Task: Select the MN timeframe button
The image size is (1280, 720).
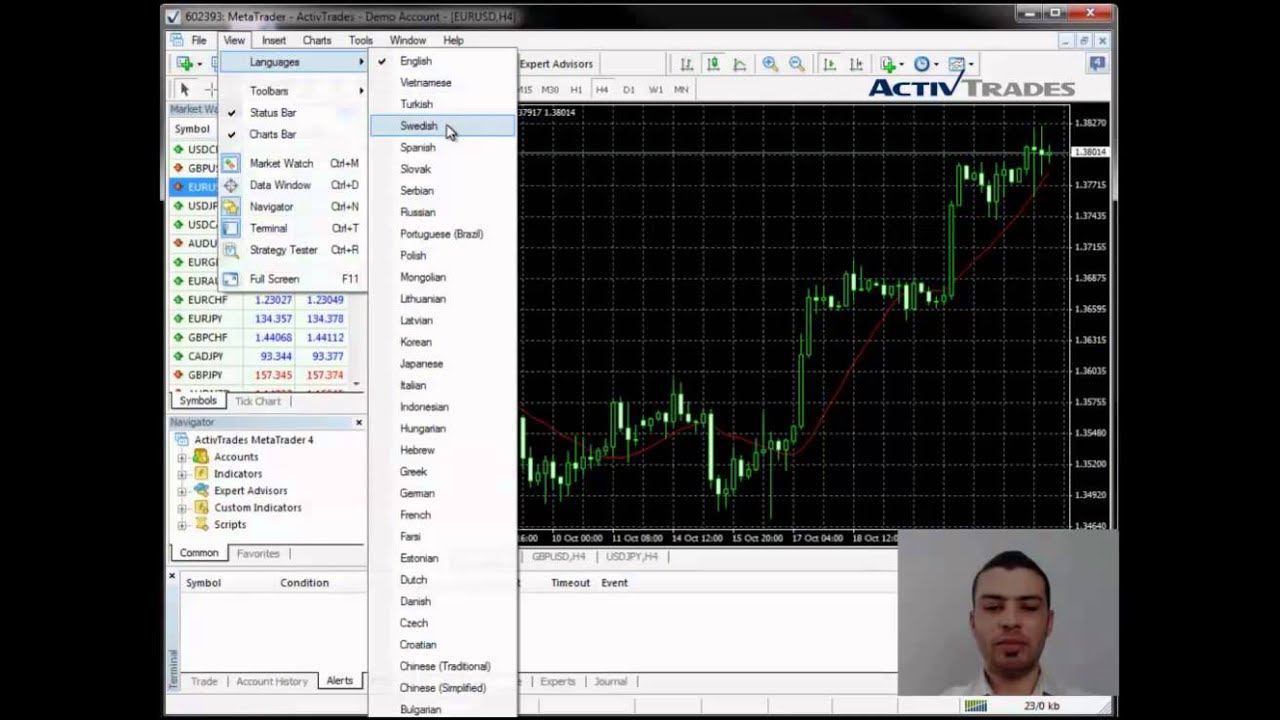Action: (x=681, y=90)
